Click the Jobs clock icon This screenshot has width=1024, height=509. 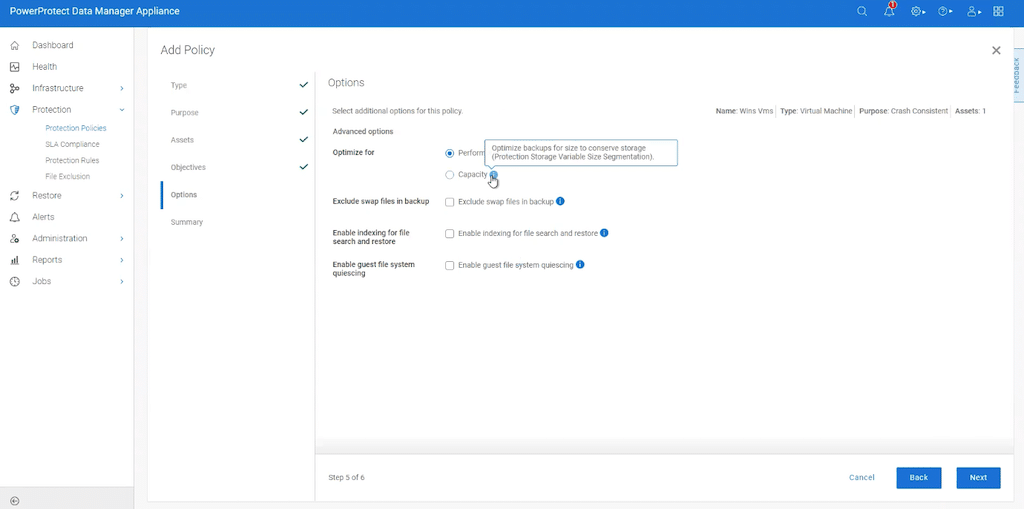tap(15, 282)
